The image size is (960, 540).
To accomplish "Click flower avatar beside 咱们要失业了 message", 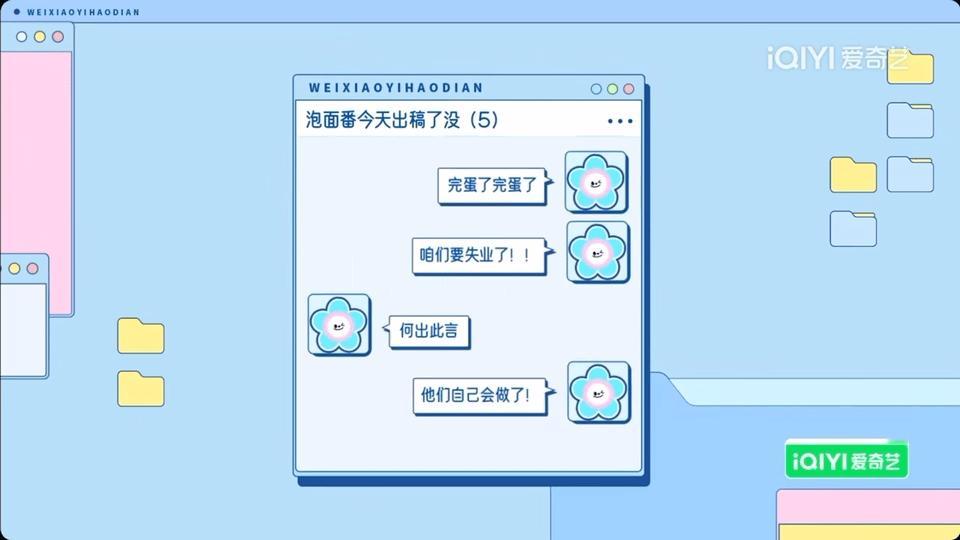I will click(598, 252).
